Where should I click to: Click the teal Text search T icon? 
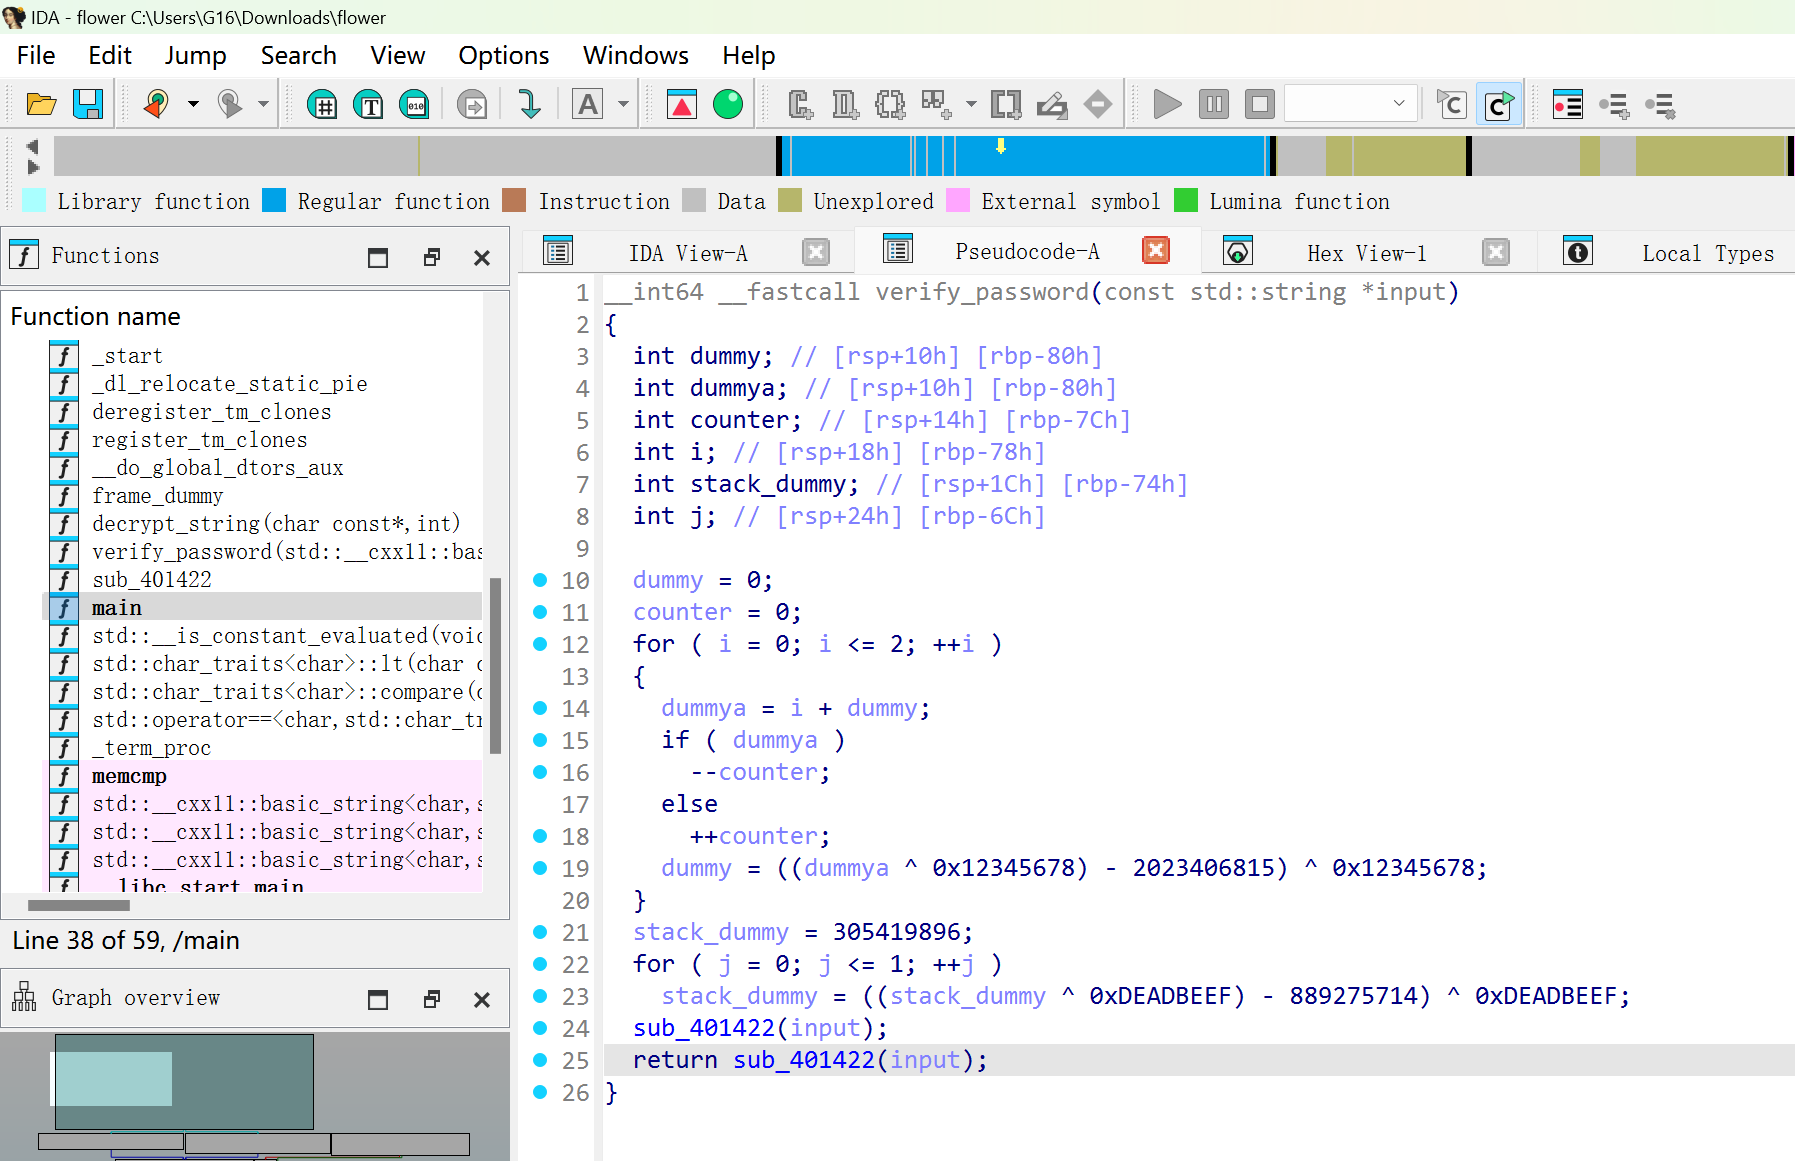(368, 104)
